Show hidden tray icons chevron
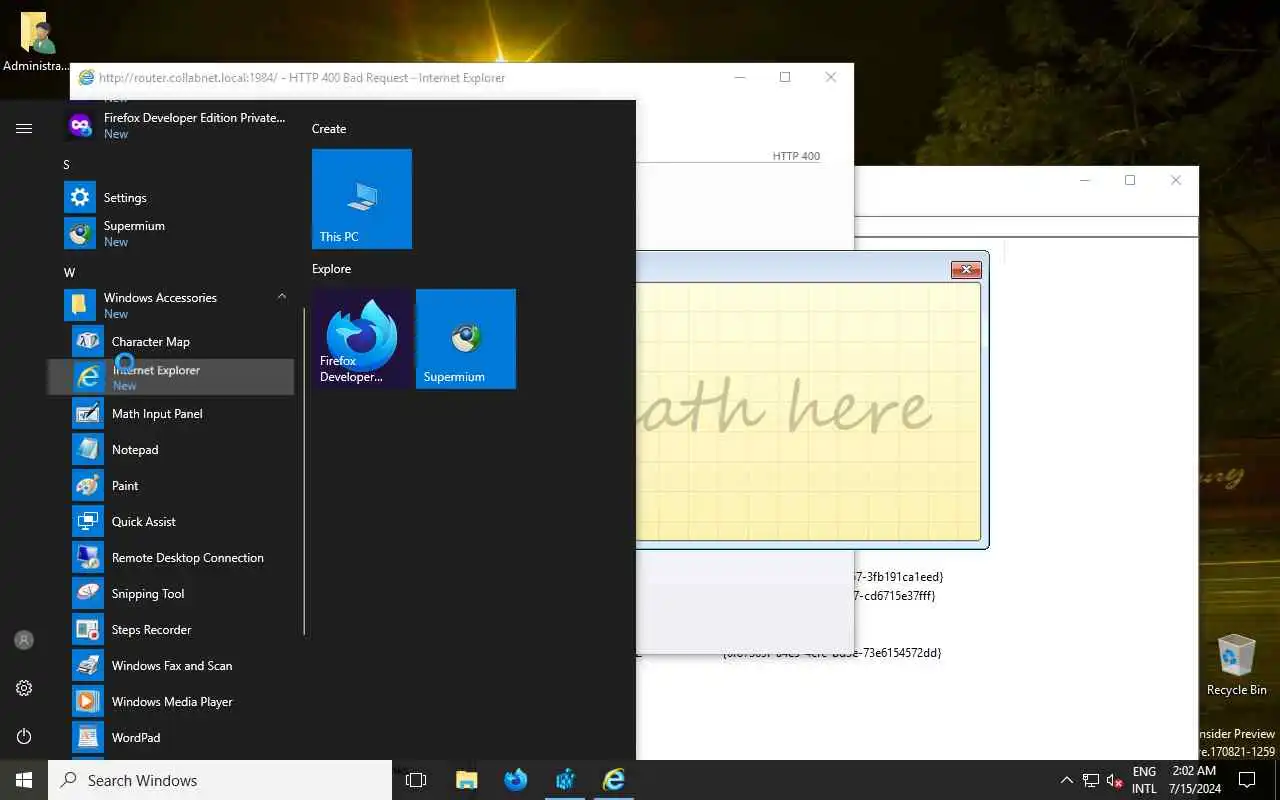 [x=1066, y=780]
